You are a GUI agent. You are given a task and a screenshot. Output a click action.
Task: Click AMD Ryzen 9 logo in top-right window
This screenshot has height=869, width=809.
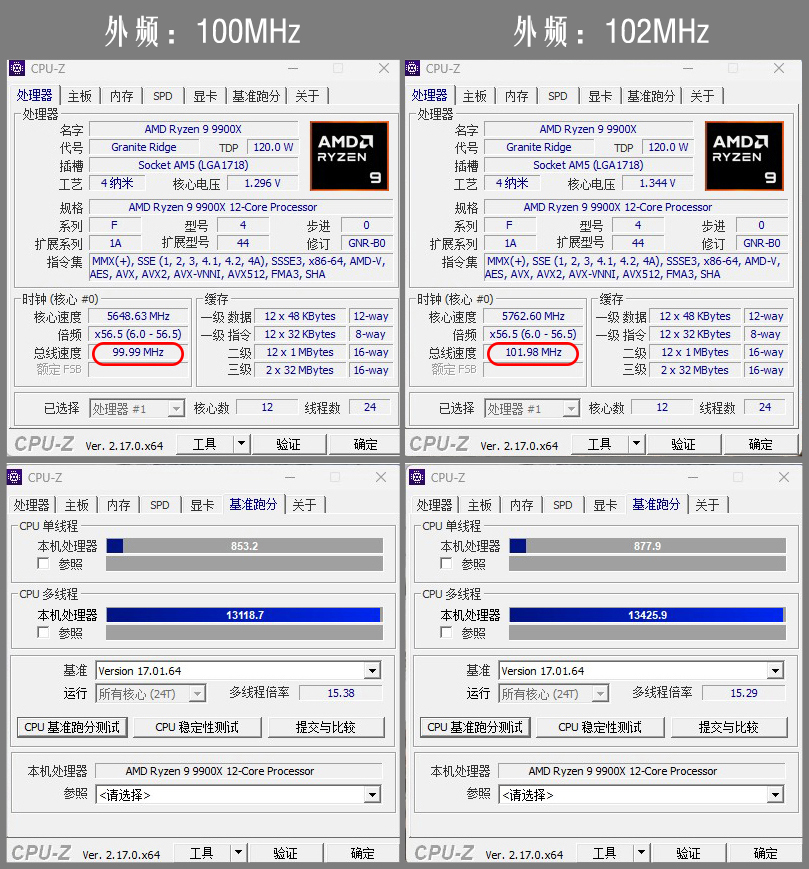point(744,156)
